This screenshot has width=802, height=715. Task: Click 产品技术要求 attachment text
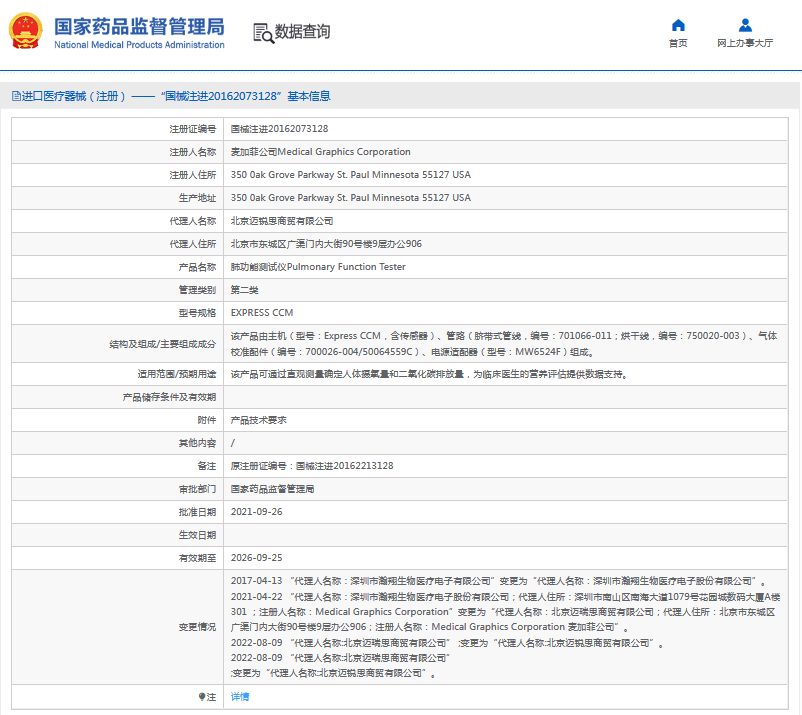coord(258,420)
